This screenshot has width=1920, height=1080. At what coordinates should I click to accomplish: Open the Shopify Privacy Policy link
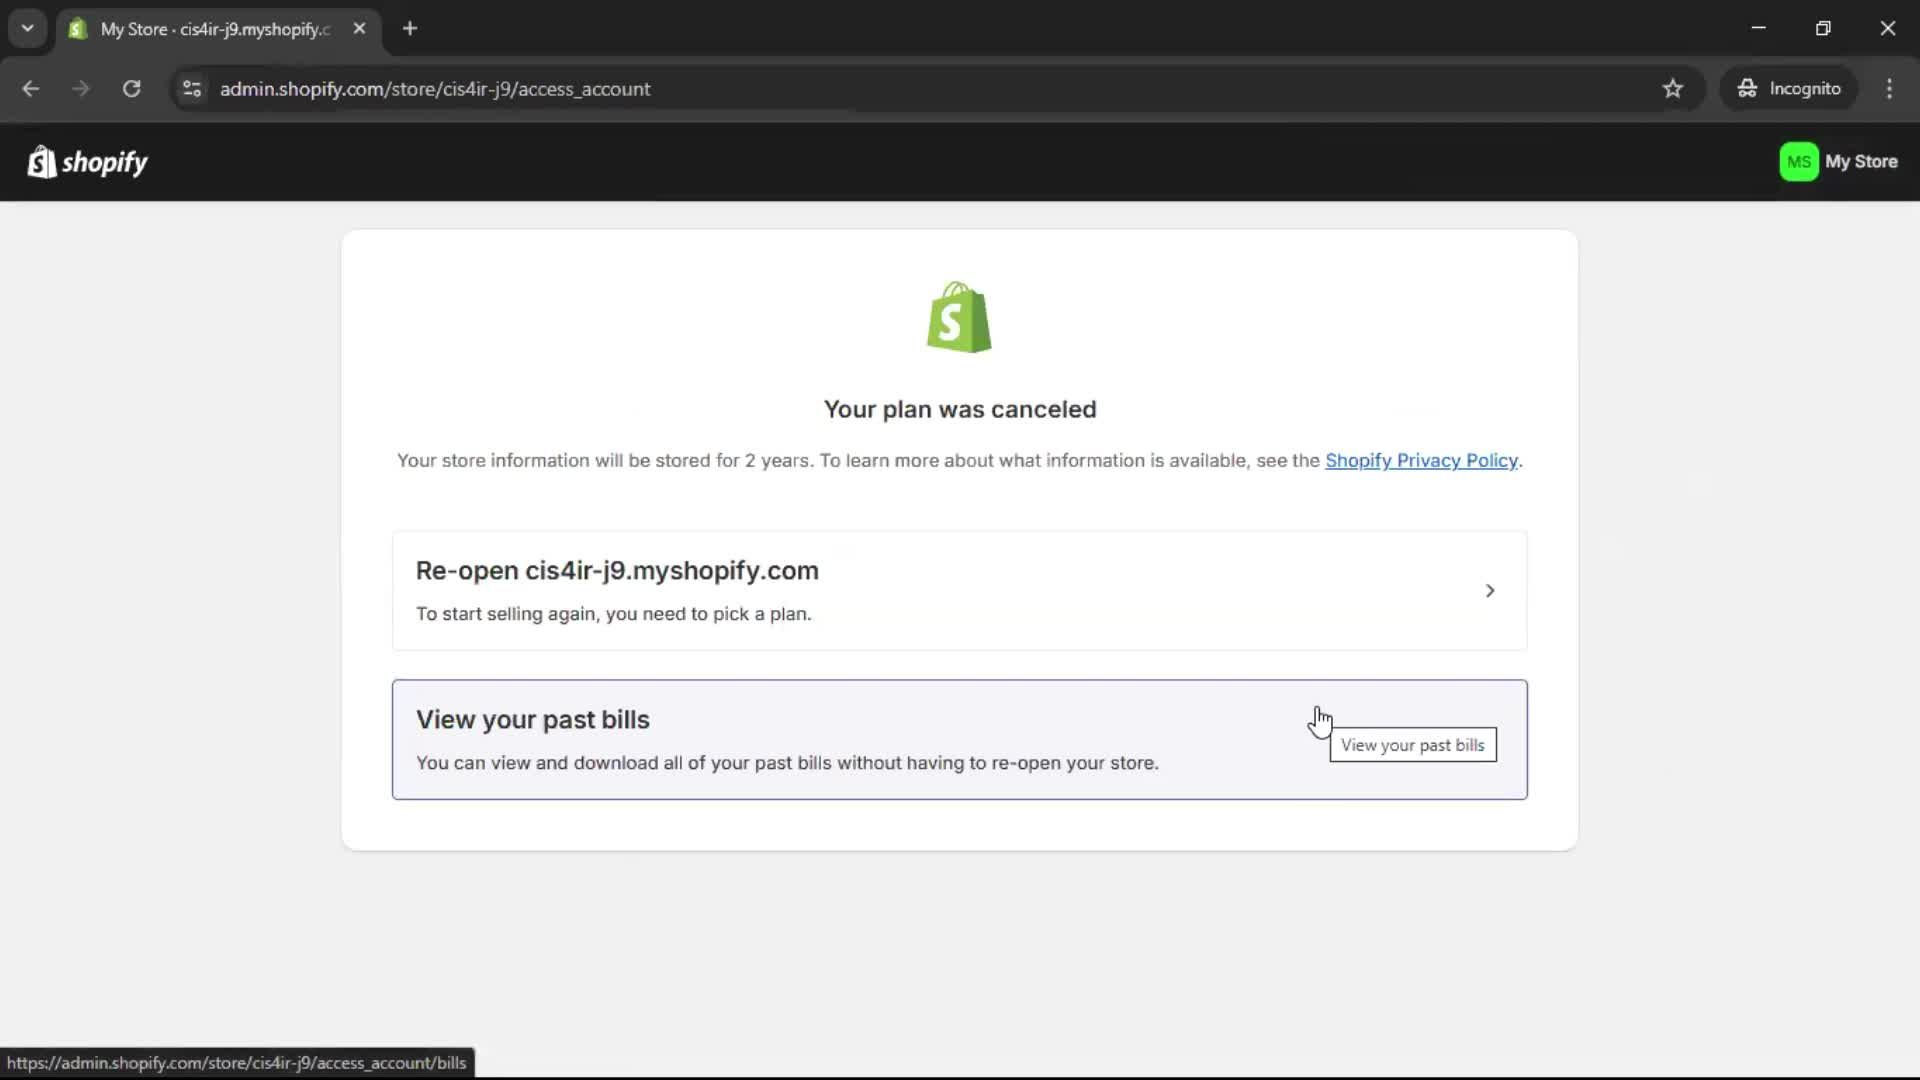[1421, 461]
